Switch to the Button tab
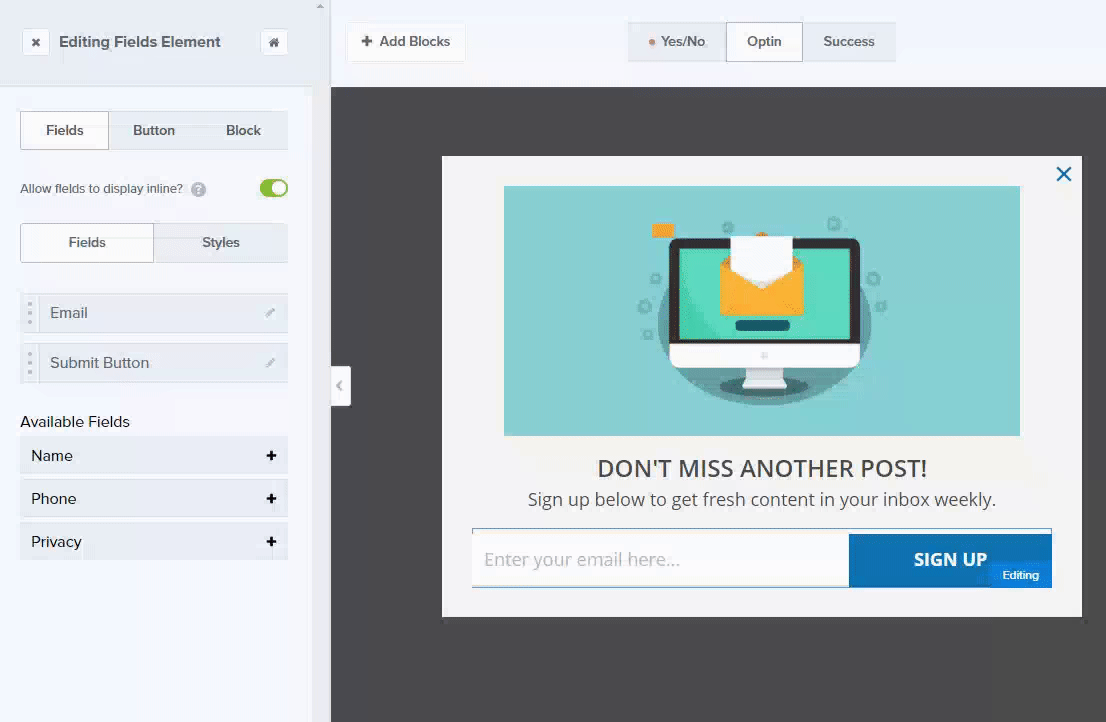Screen dimensions: 1106x722 pos(154,131)
